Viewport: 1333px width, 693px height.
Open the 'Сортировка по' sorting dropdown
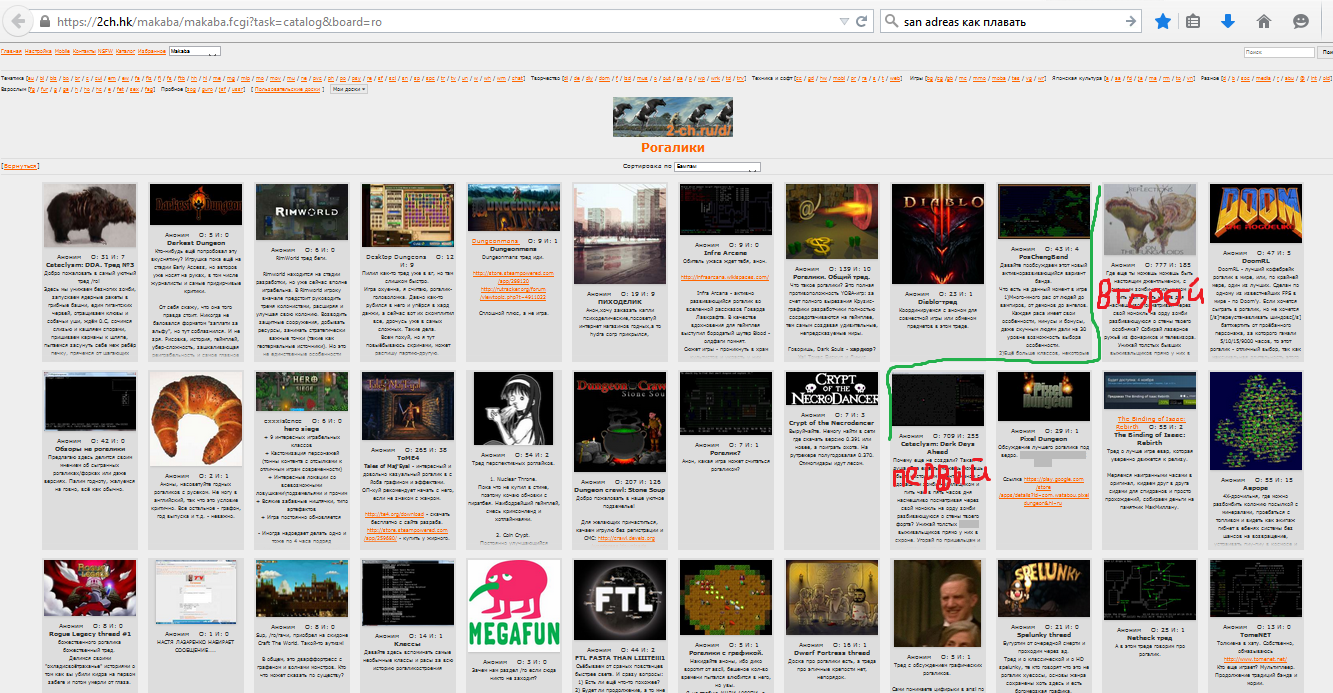click(718, 166)
